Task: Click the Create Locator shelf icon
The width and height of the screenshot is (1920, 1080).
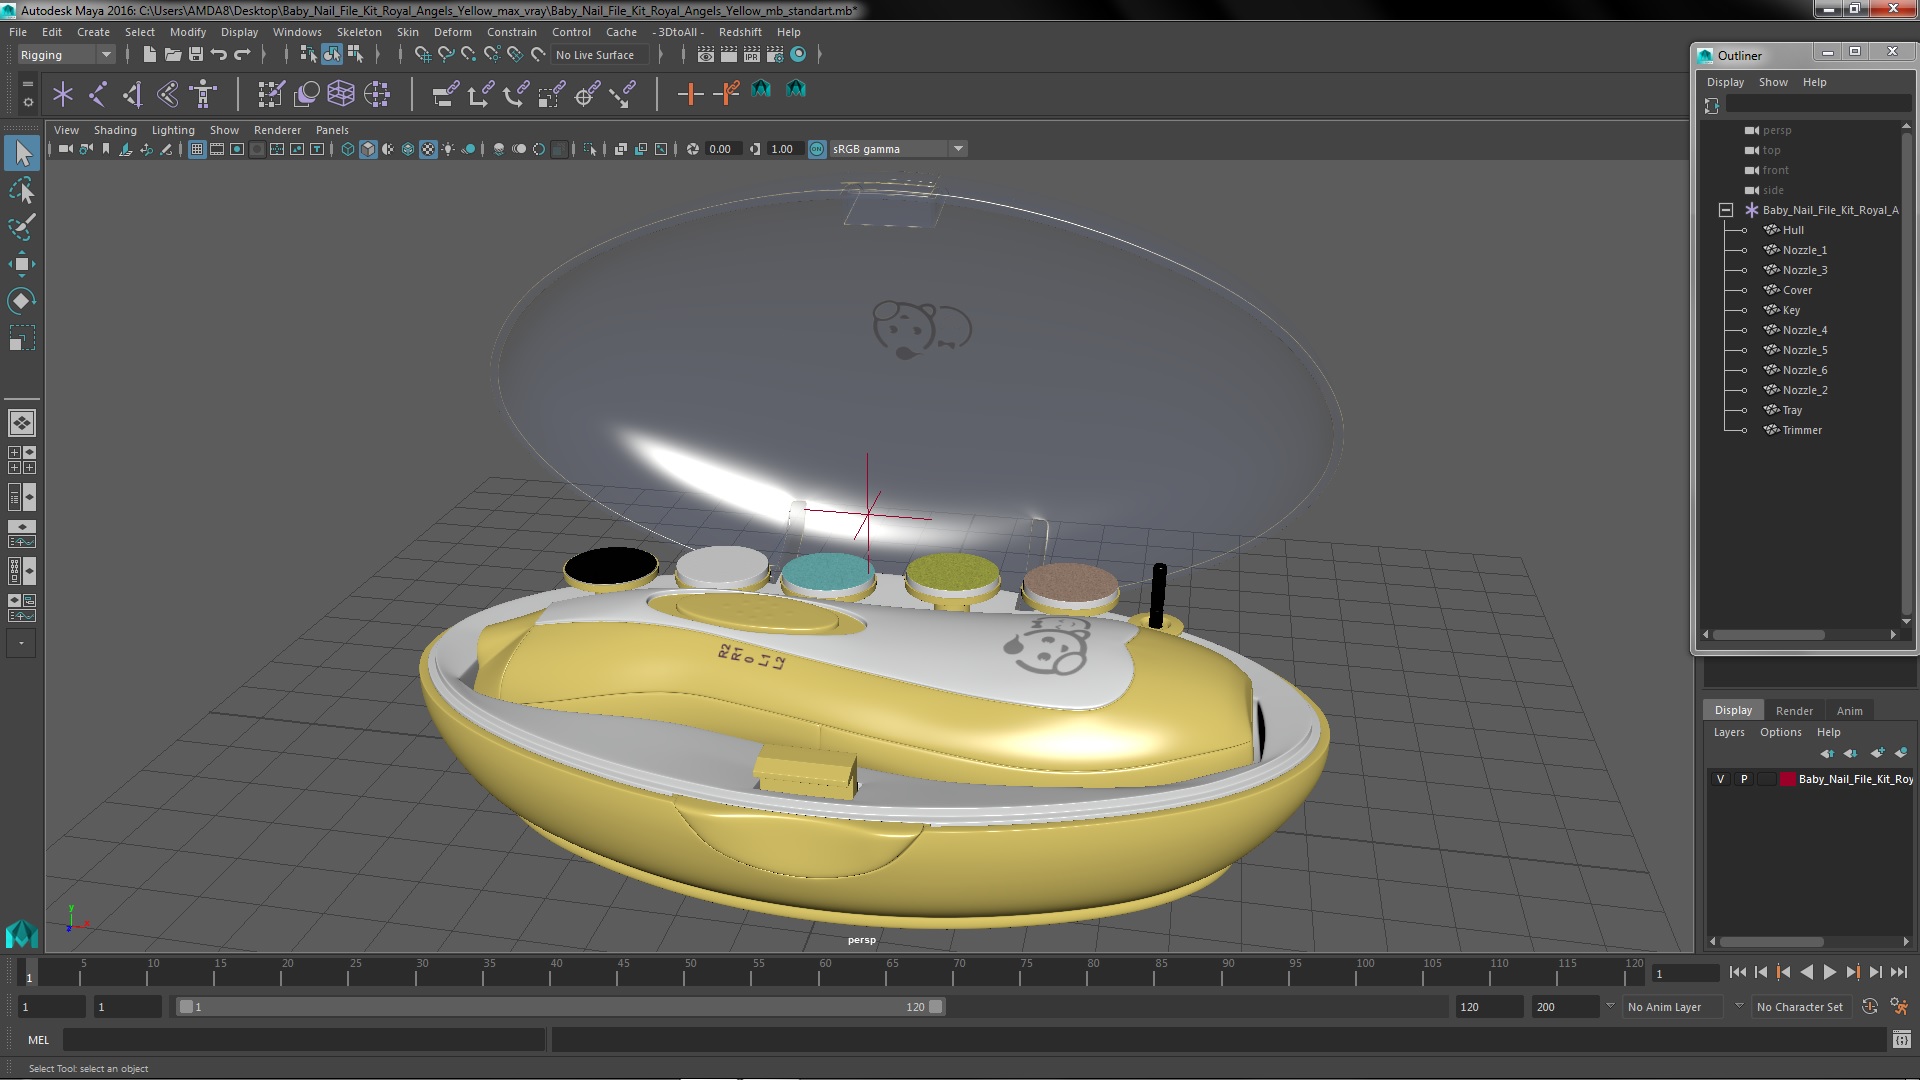Action: pyautogui.click(x=63, y=95)
